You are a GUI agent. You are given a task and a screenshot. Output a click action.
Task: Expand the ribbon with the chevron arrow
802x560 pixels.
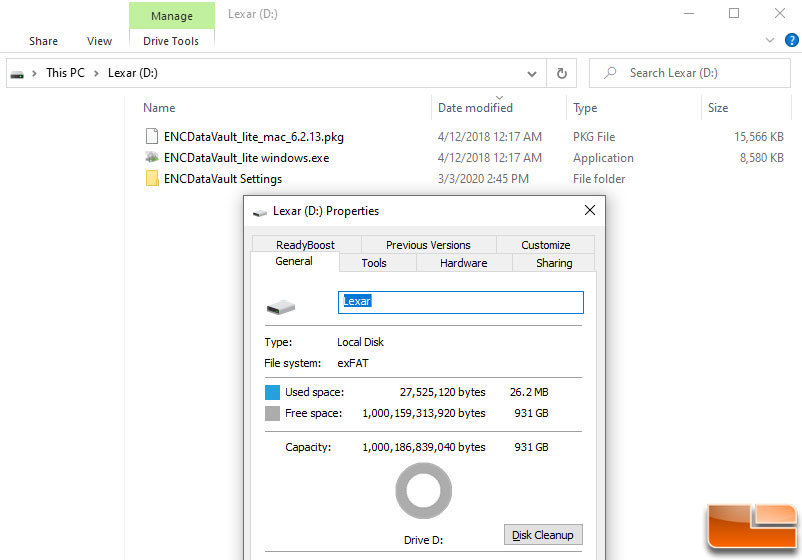(769, 40)
